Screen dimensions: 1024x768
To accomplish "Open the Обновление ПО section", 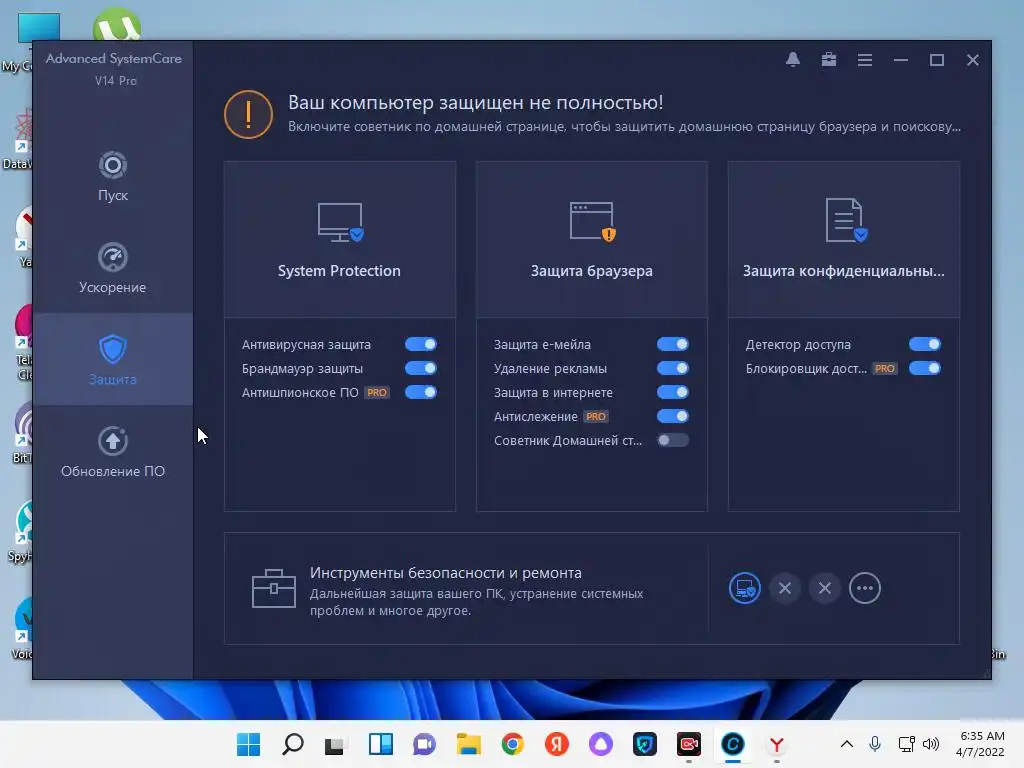I will coord(112,452).
